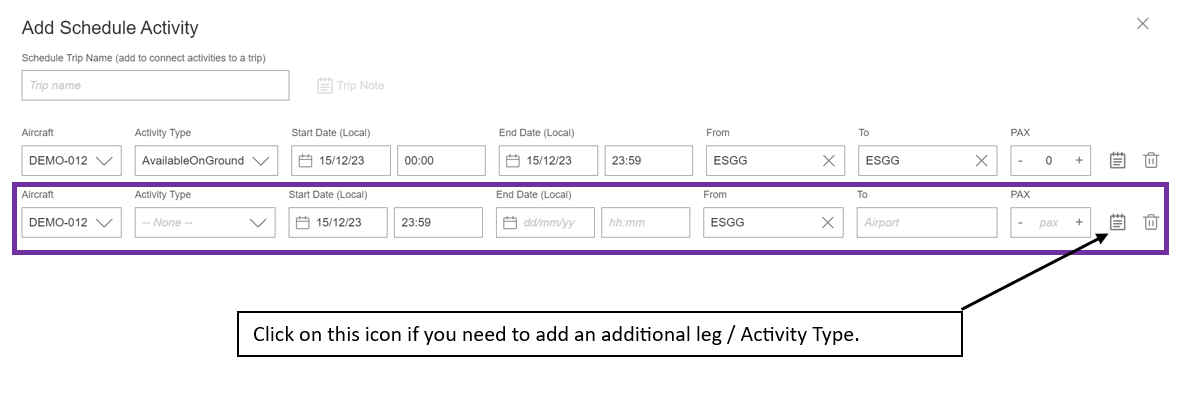Clear the first row ESGG From airport
The width and height of the screenshot is (1204, 394).
(829, 160)
